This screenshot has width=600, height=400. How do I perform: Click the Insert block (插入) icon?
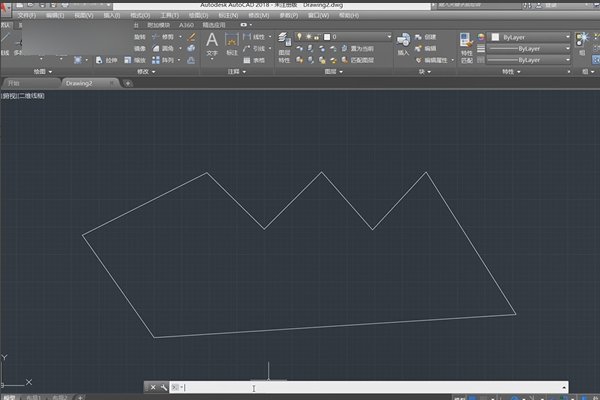[x=403, y=43]
